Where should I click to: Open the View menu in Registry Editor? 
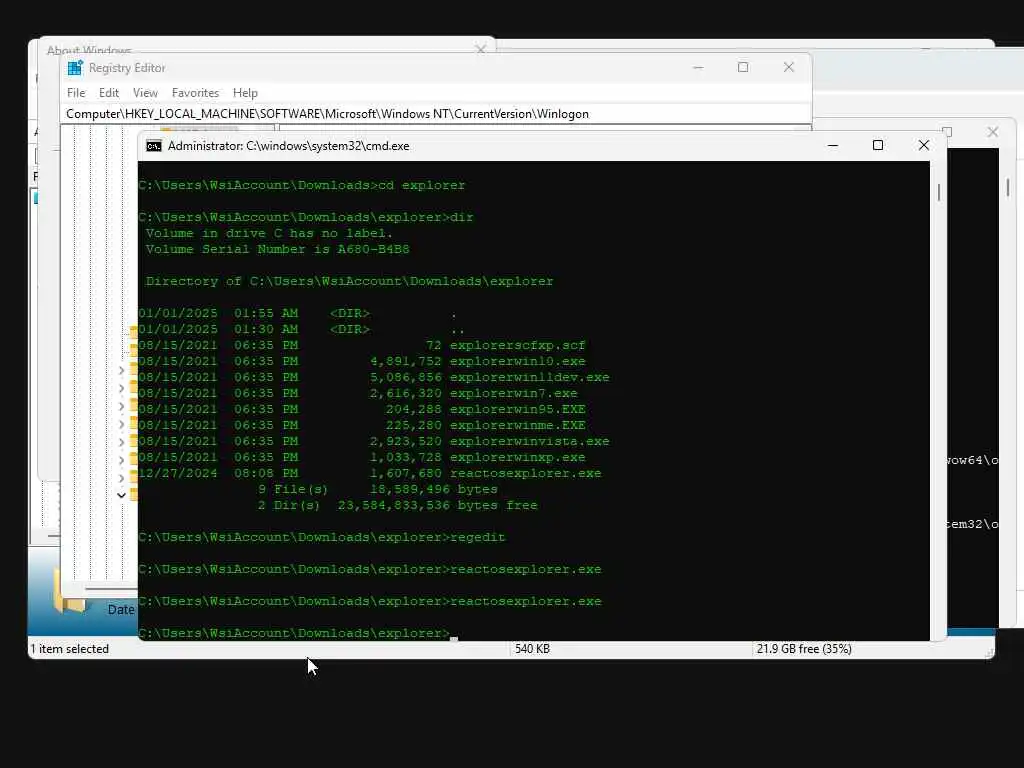(x=145, y=93)
